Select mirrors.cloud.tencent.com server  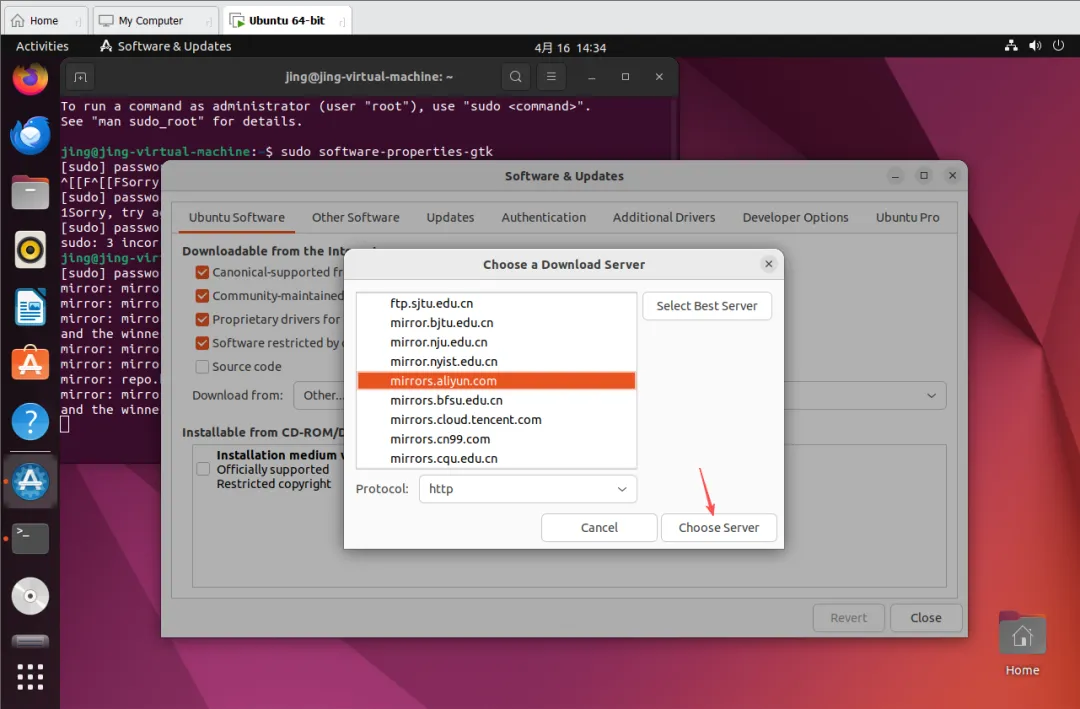point(496,420)
